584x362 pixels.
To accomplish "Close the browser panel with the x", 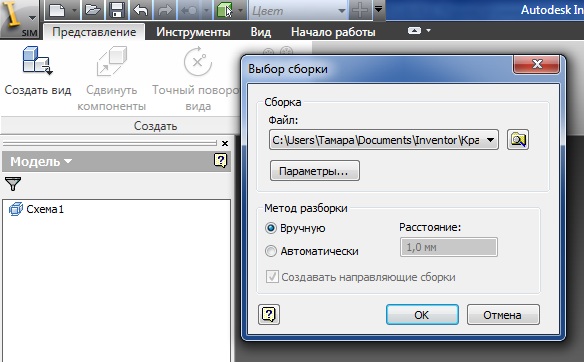I will pos(225,143).
